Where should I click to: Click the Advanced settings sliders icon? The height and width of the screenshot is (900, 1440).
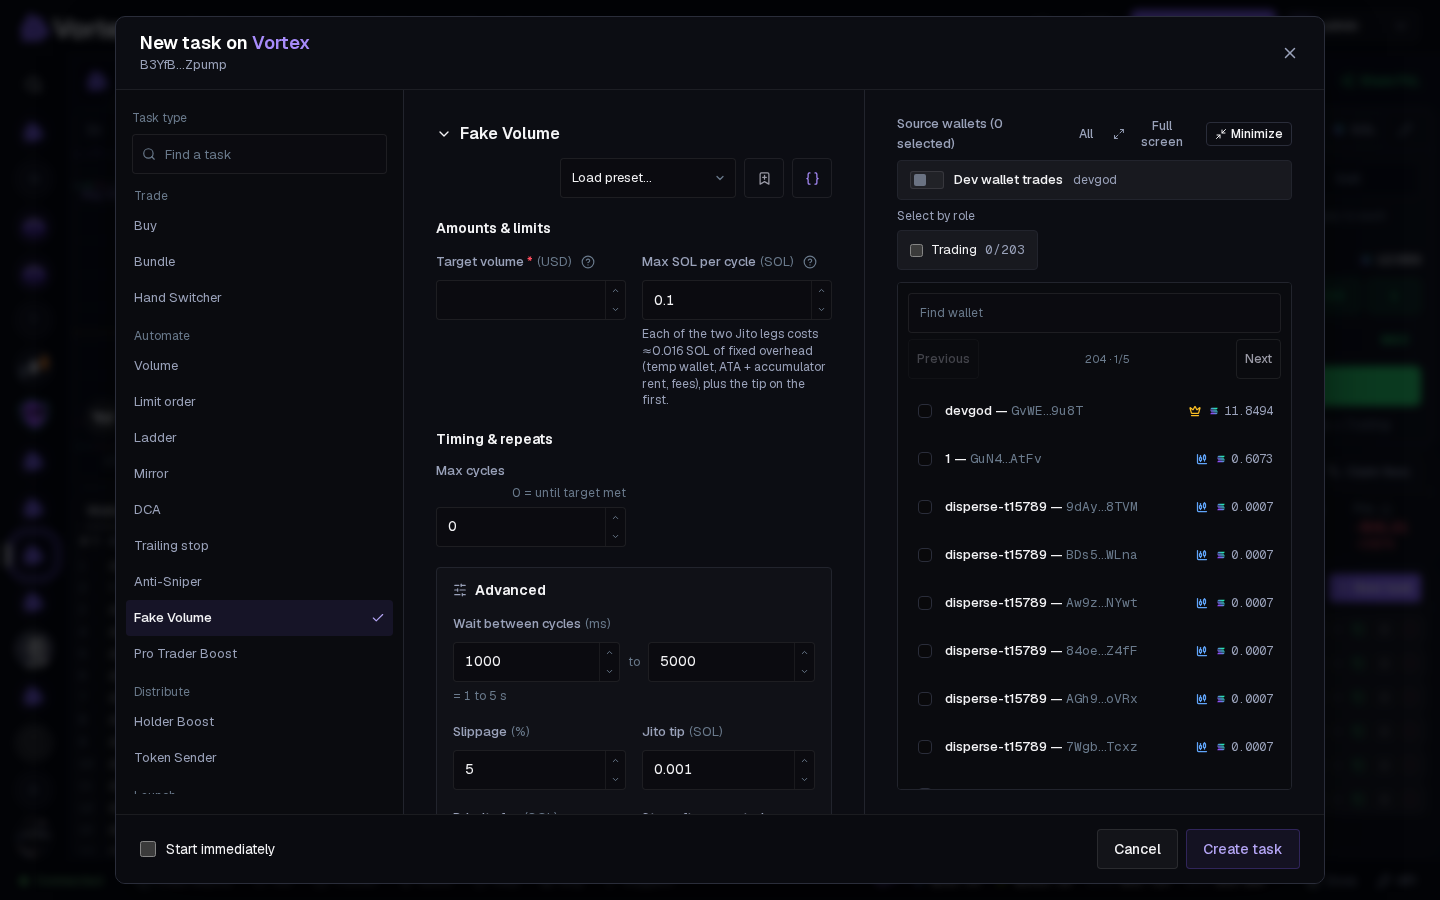460,590
